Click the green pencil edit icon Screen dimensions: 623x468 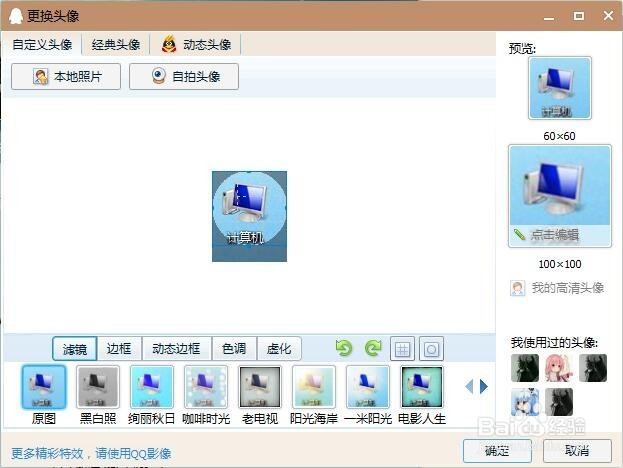point(519,235)
